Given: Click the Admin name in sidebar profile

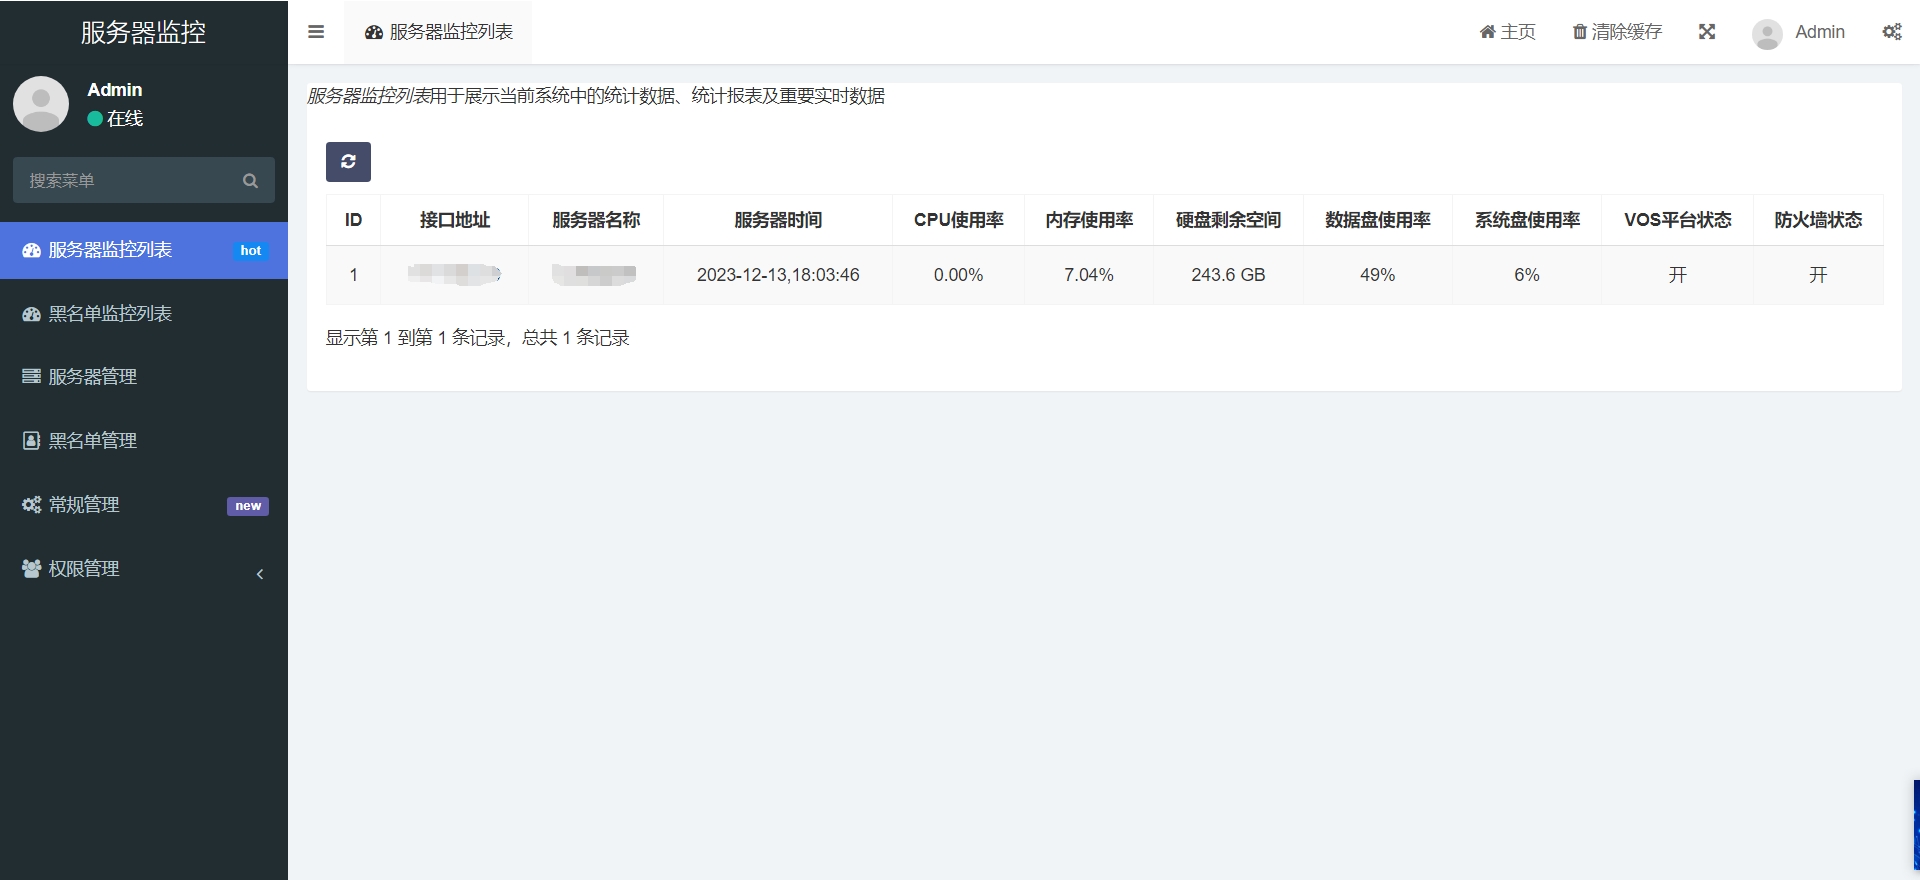Looking at the screenshot, I should (115, 90).
